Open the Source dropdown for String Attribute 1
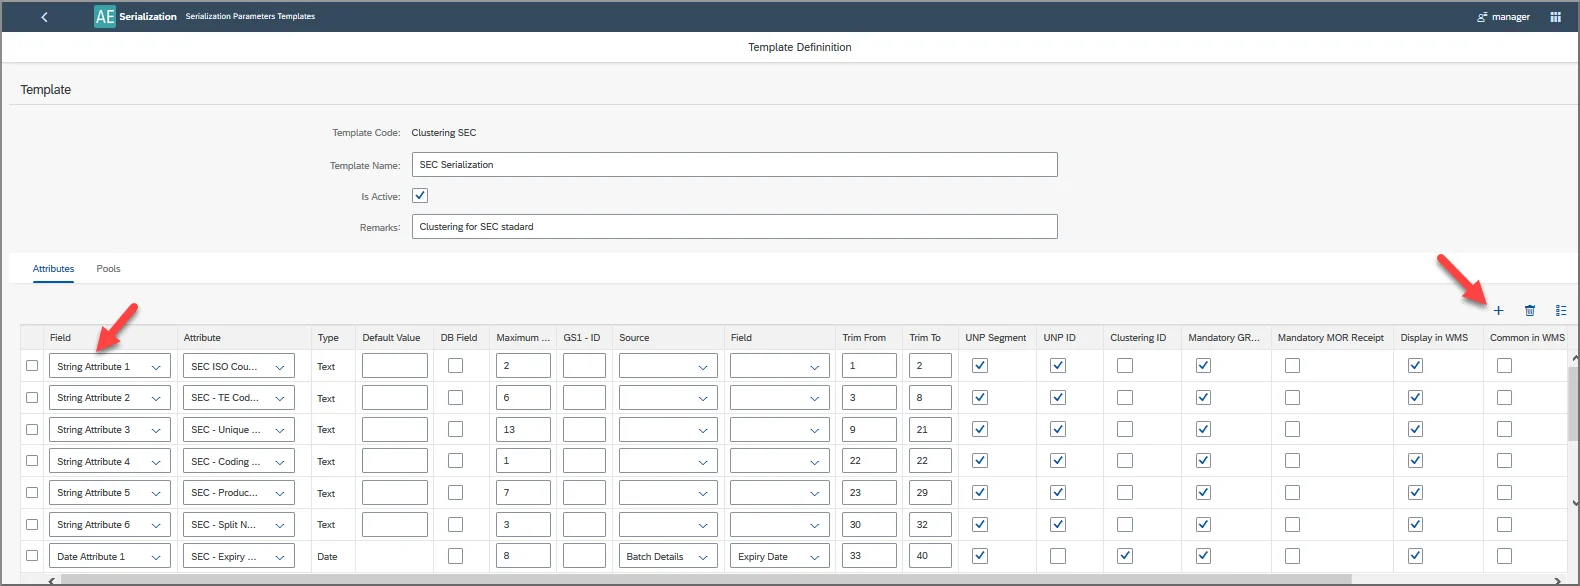The width and height of the screenshot is (1580, 586). 668,366
